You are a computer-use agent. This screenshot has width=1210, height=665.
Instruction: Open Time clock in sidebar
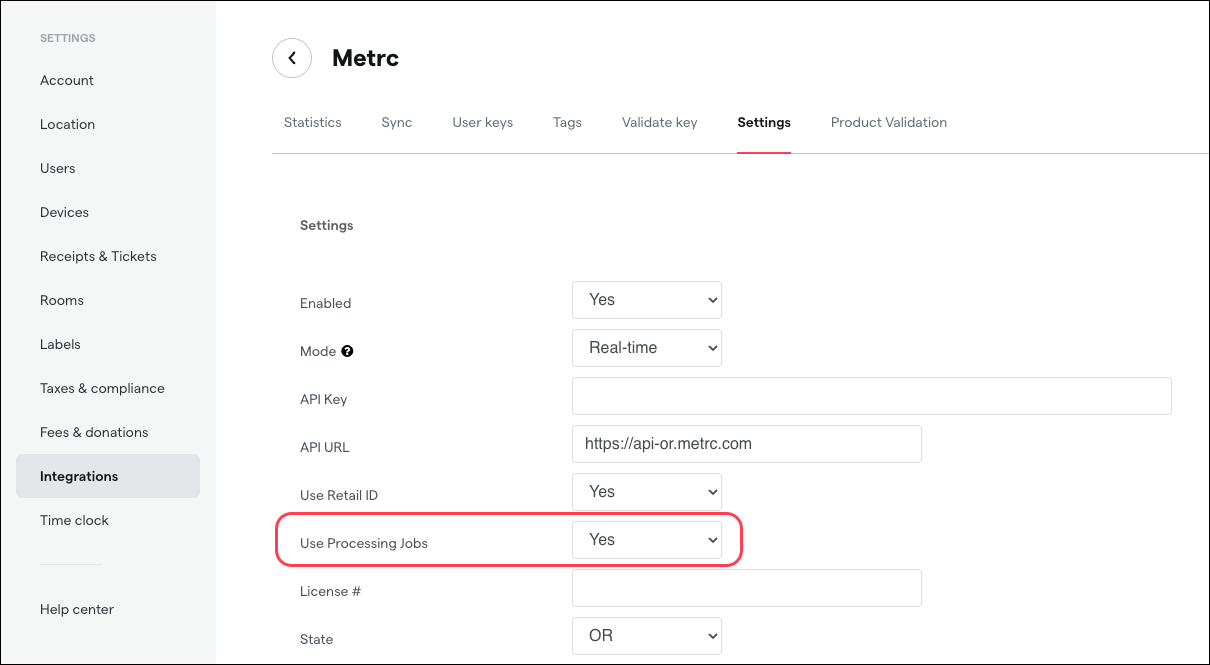pos(74,520)
